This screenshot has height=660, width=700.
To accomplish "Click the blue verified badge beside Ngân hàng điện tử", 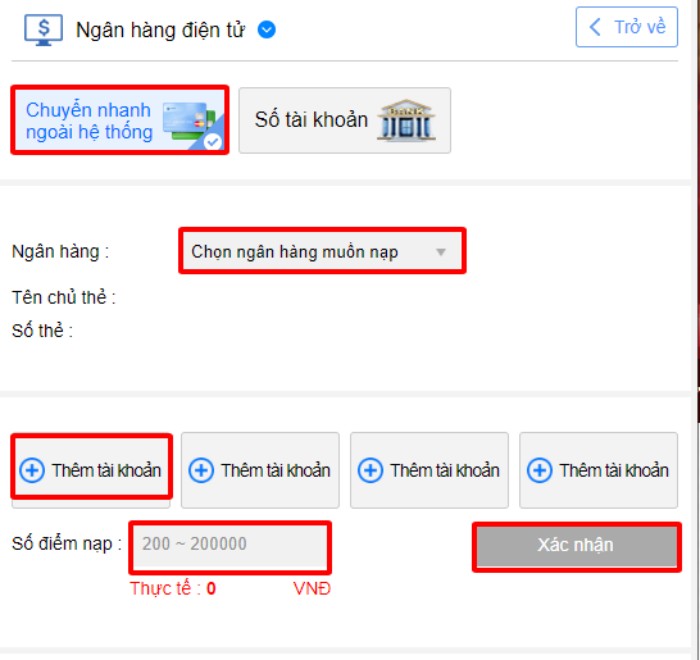I will 266,30.
